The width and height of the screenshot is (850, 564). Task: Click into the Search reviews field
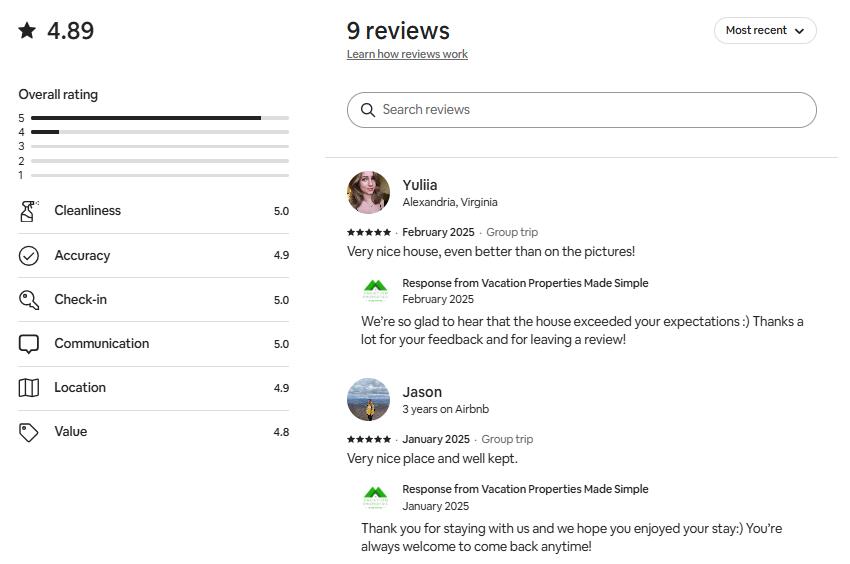[590, 110]
